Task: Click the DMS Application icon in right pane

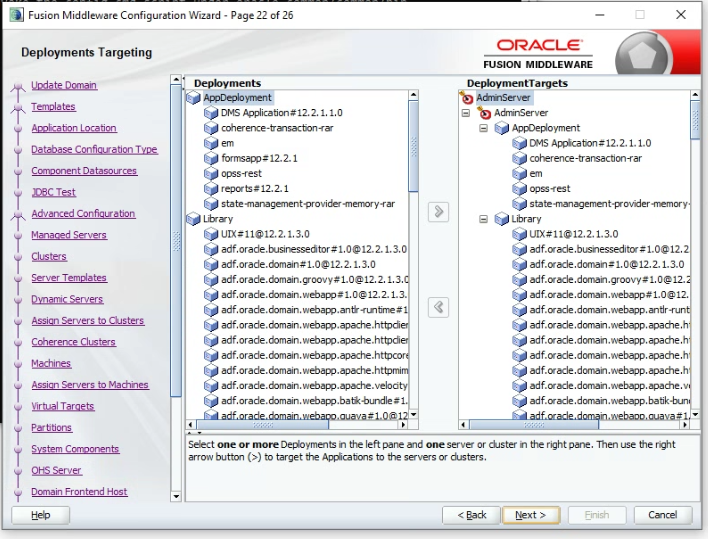Action: [x=519, y=143]
